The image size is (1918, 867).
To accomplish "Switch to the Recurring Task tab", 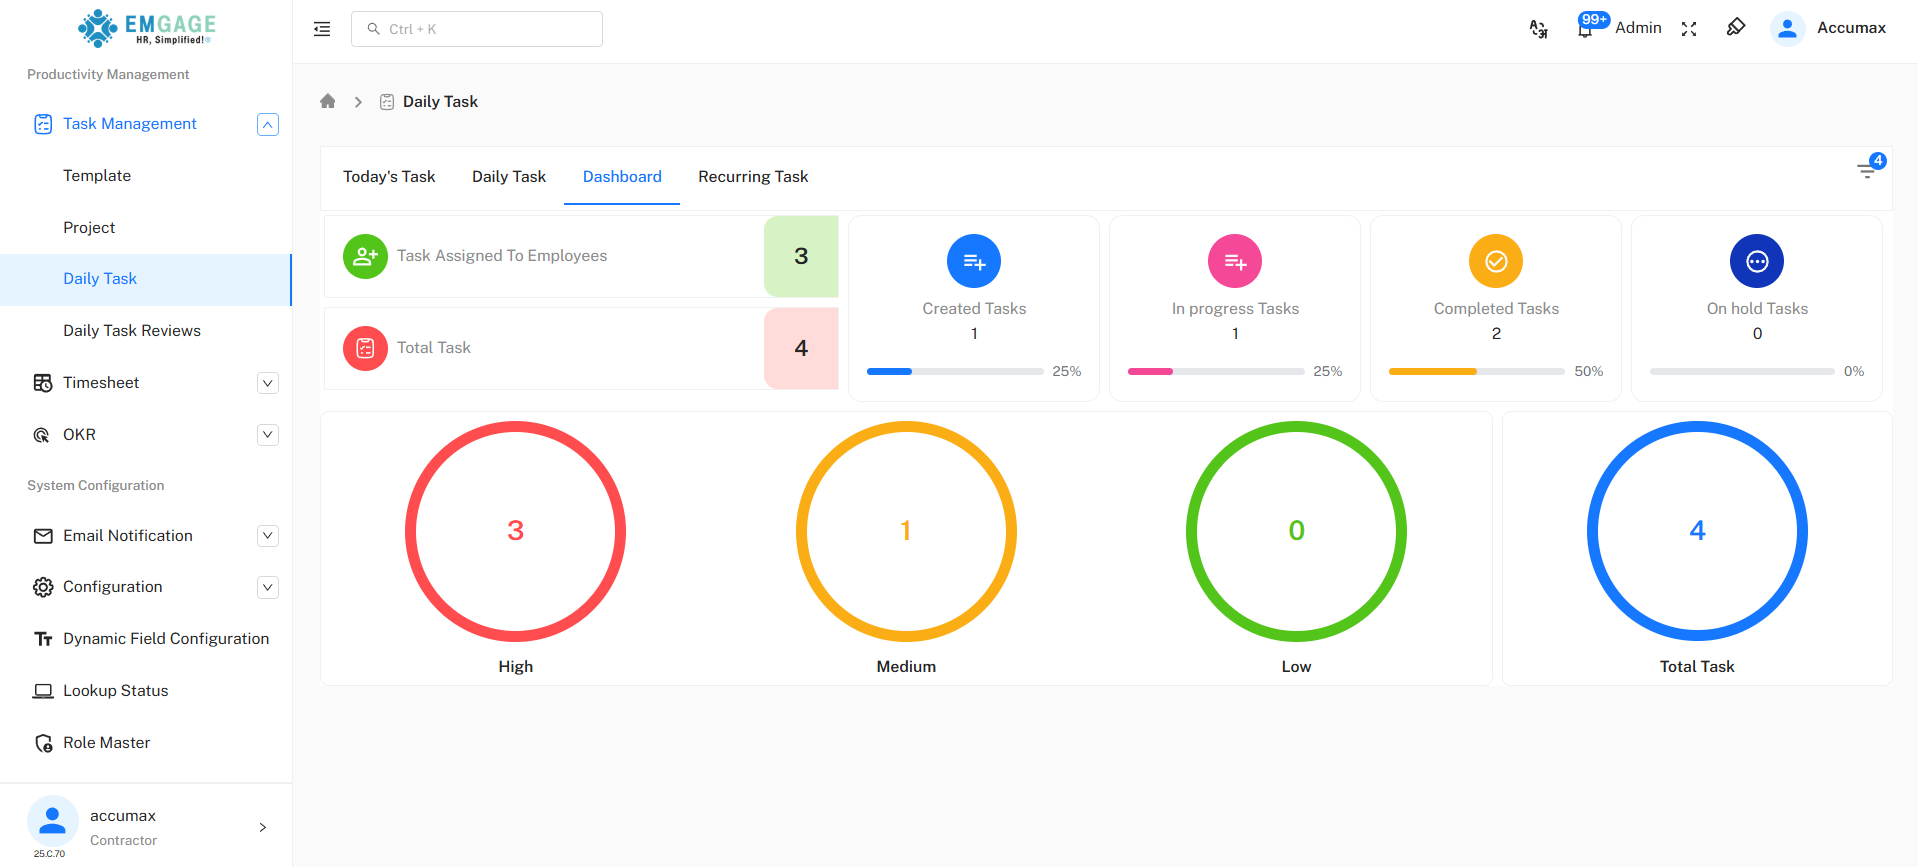I will pos(752,177).
